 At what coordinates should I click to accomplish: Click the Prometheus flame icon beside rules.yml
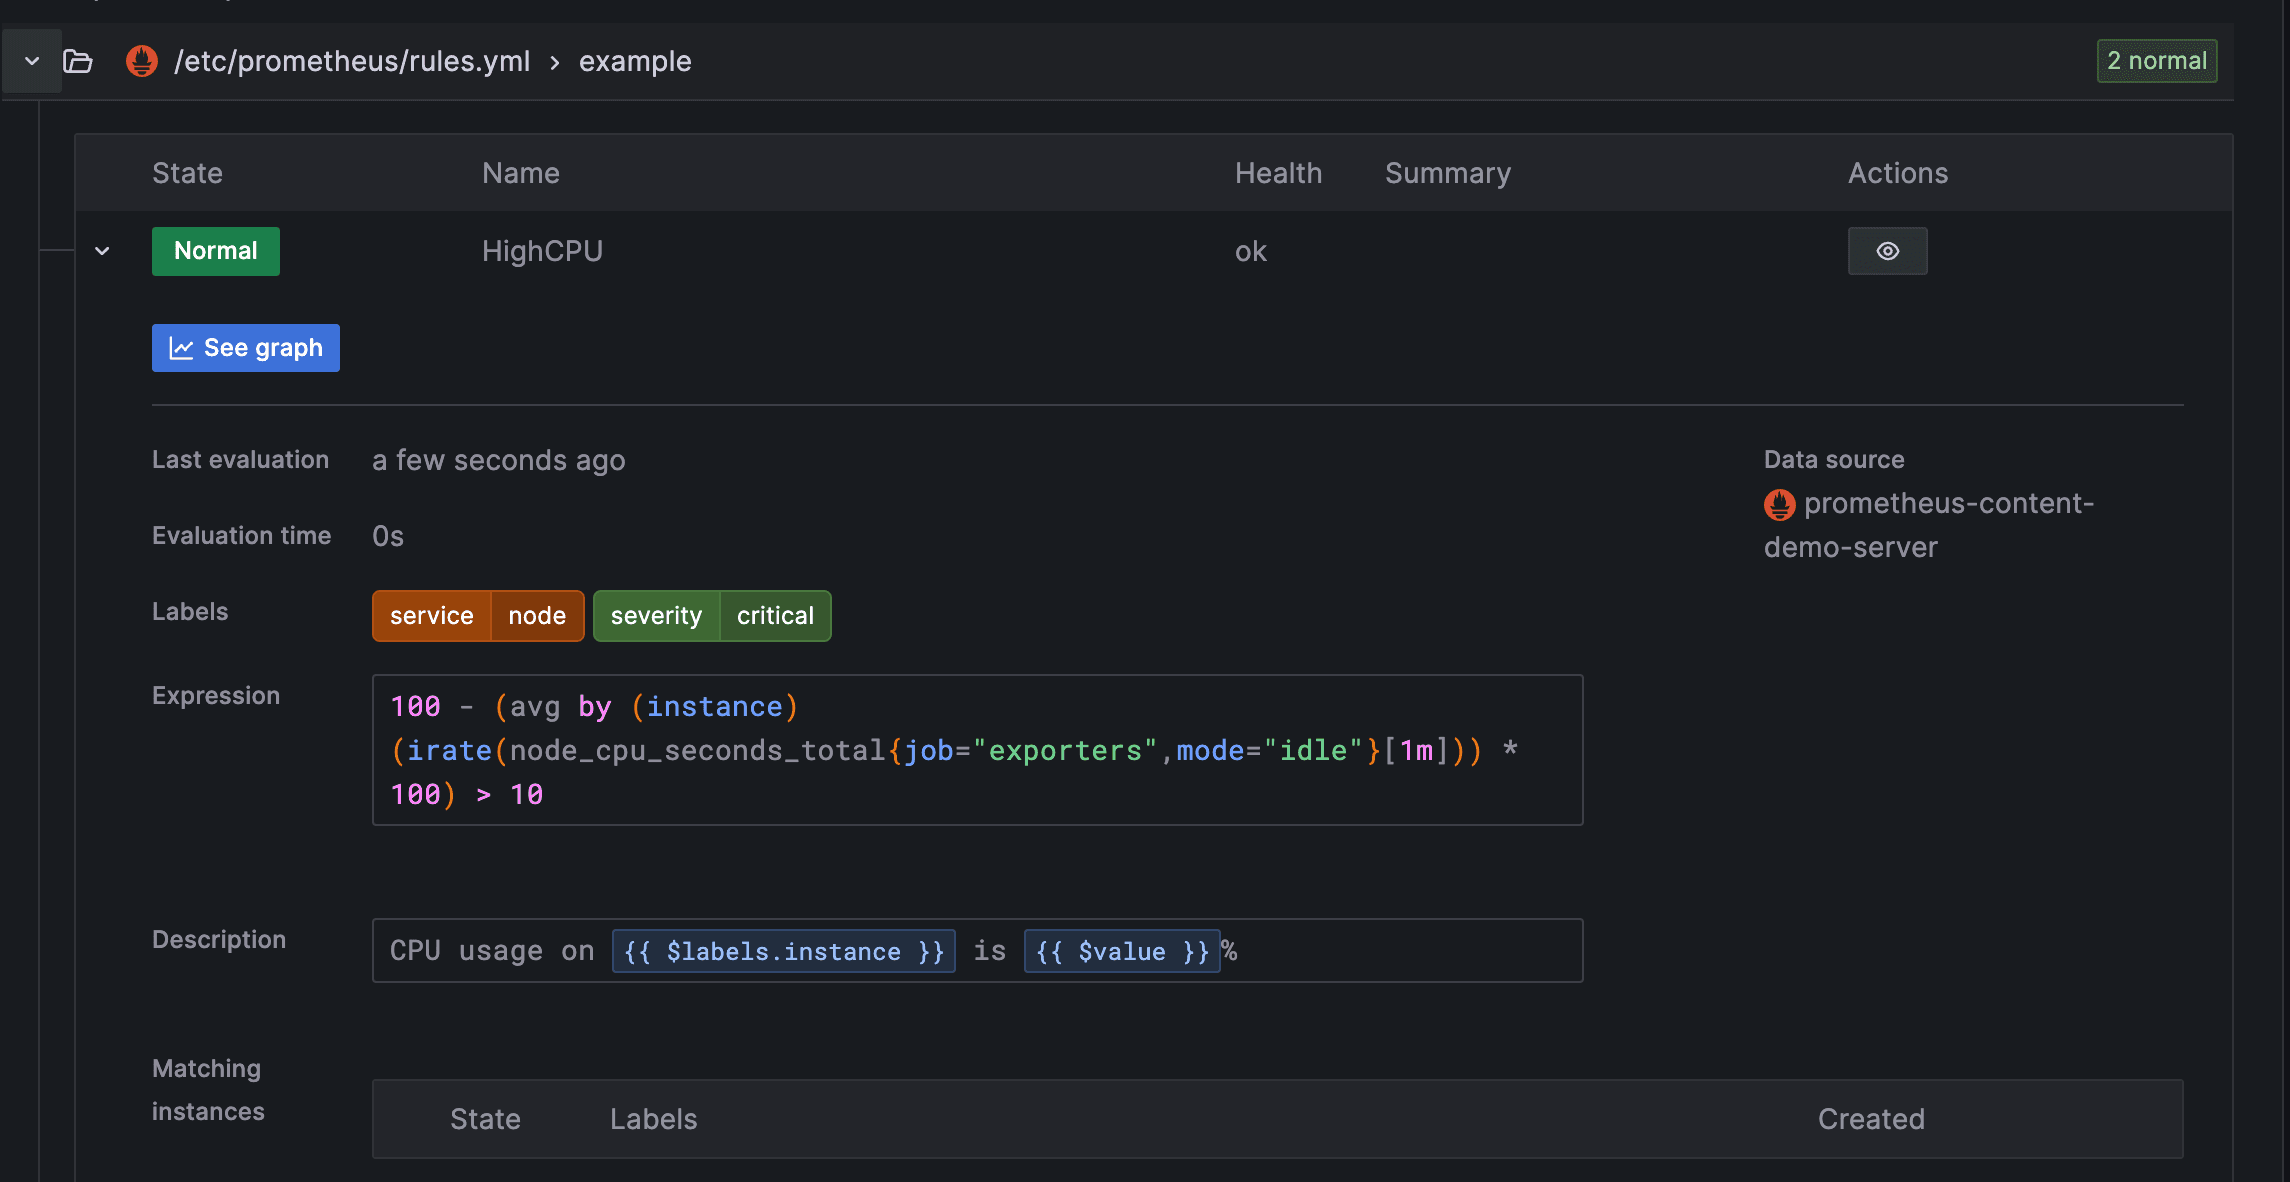142,61
